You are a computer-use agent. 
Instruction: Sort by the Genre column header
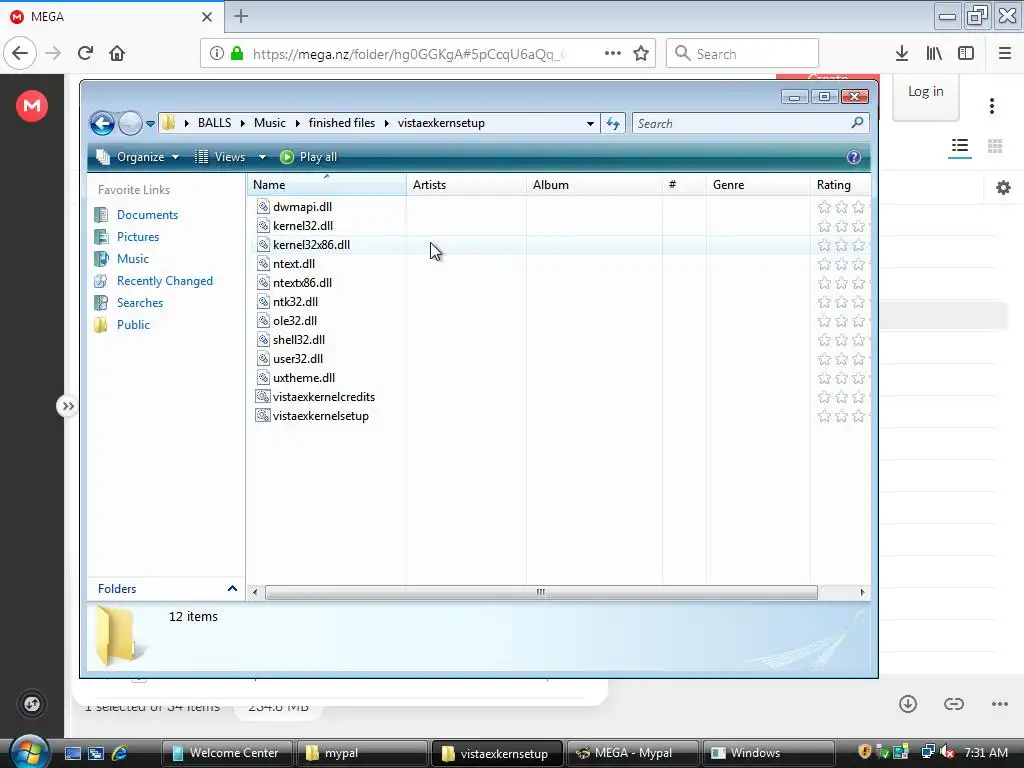pyautogui.click(x=758, y=185)
